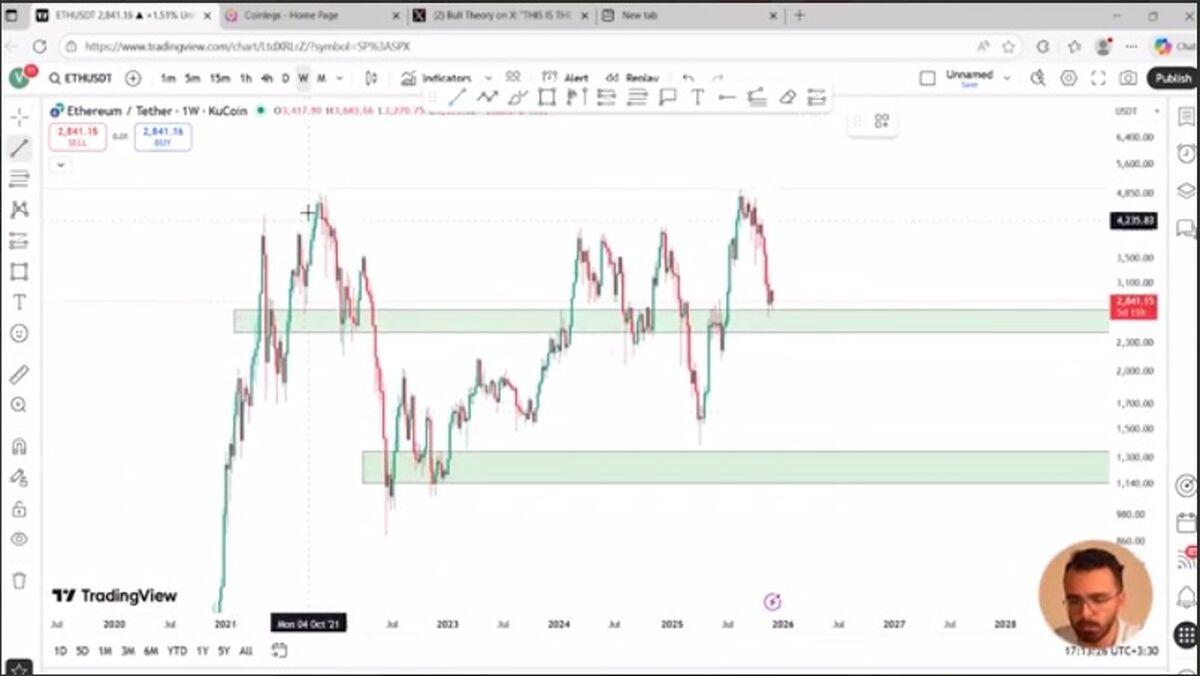1200x676 pixels.
Task: Open the Fibonacci/gann tools in left sidebar
Action: point(19,179)
